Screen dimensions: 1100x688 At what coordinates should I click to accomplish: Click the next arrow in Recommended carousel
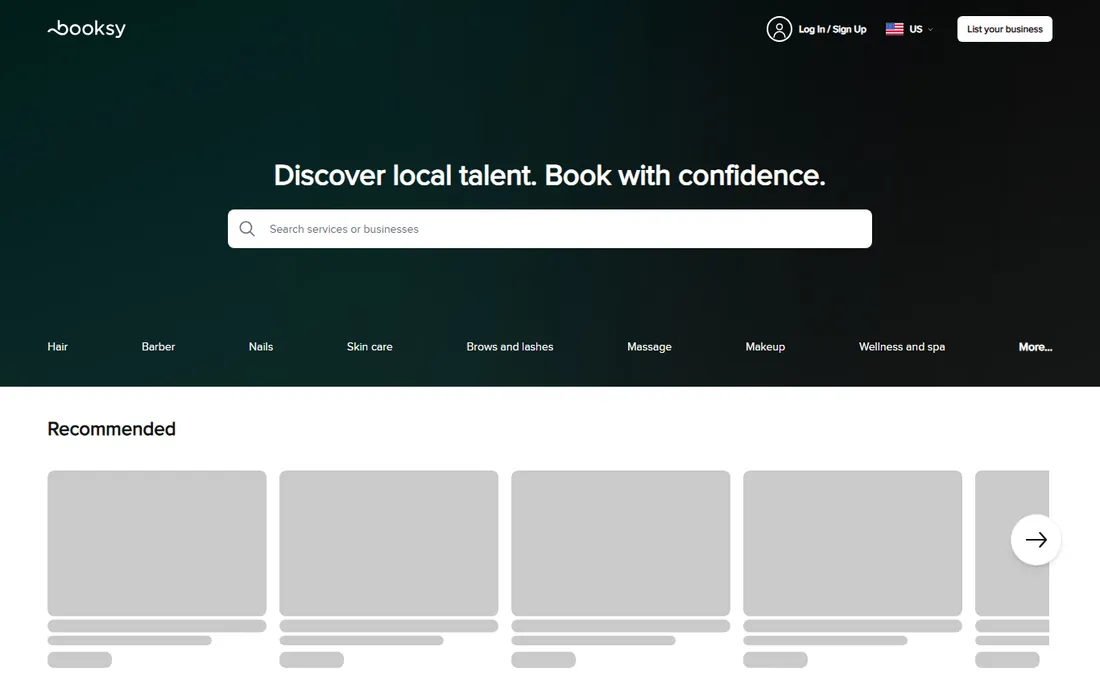pyautogui.click(x=1035, y=539)
